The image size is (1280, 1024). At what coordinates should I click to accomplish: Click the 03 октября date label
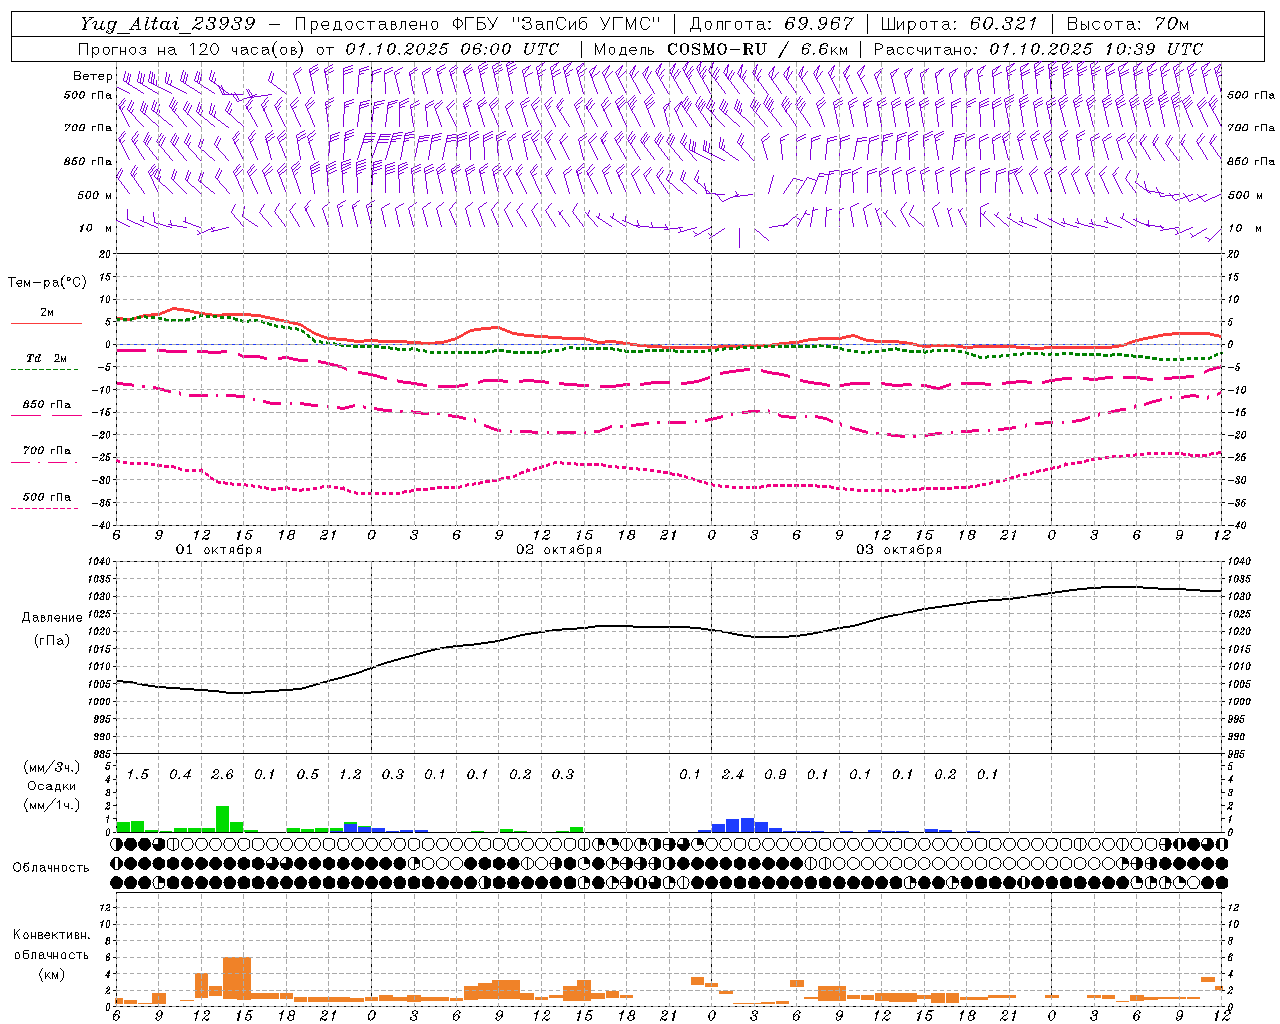pyautogui.click(x=899, y=550)
